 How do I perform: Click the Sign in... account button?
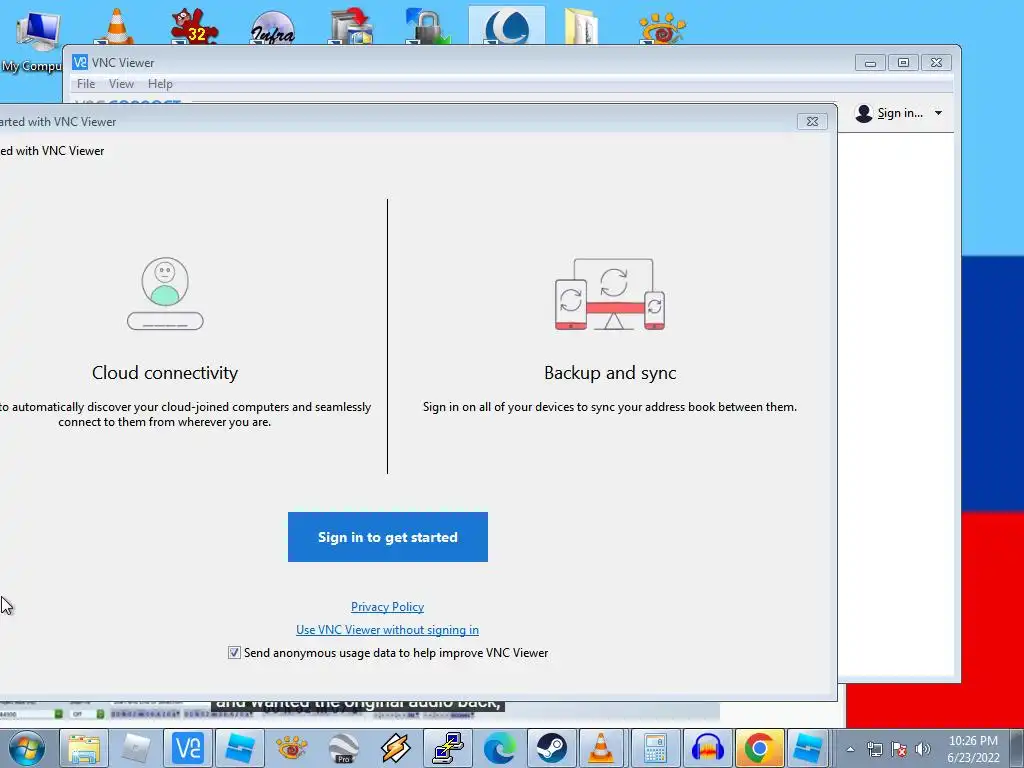[x=899, y=113]
